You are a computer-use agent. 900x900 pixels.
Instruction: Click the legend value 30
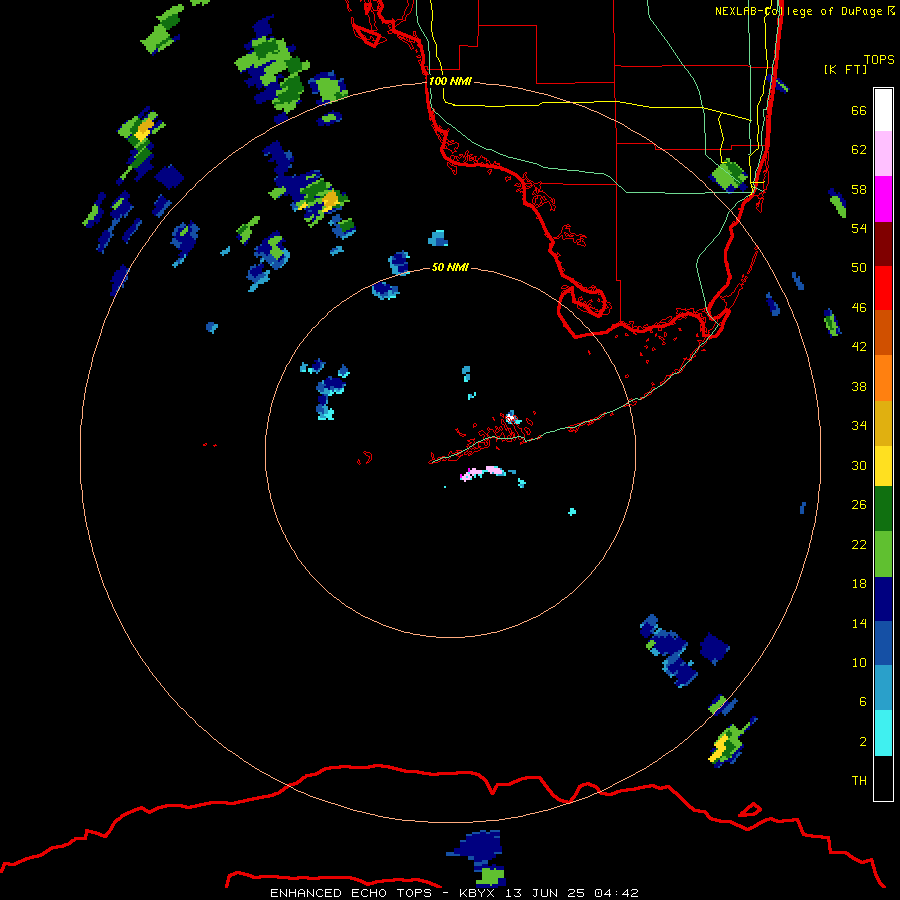859,465
